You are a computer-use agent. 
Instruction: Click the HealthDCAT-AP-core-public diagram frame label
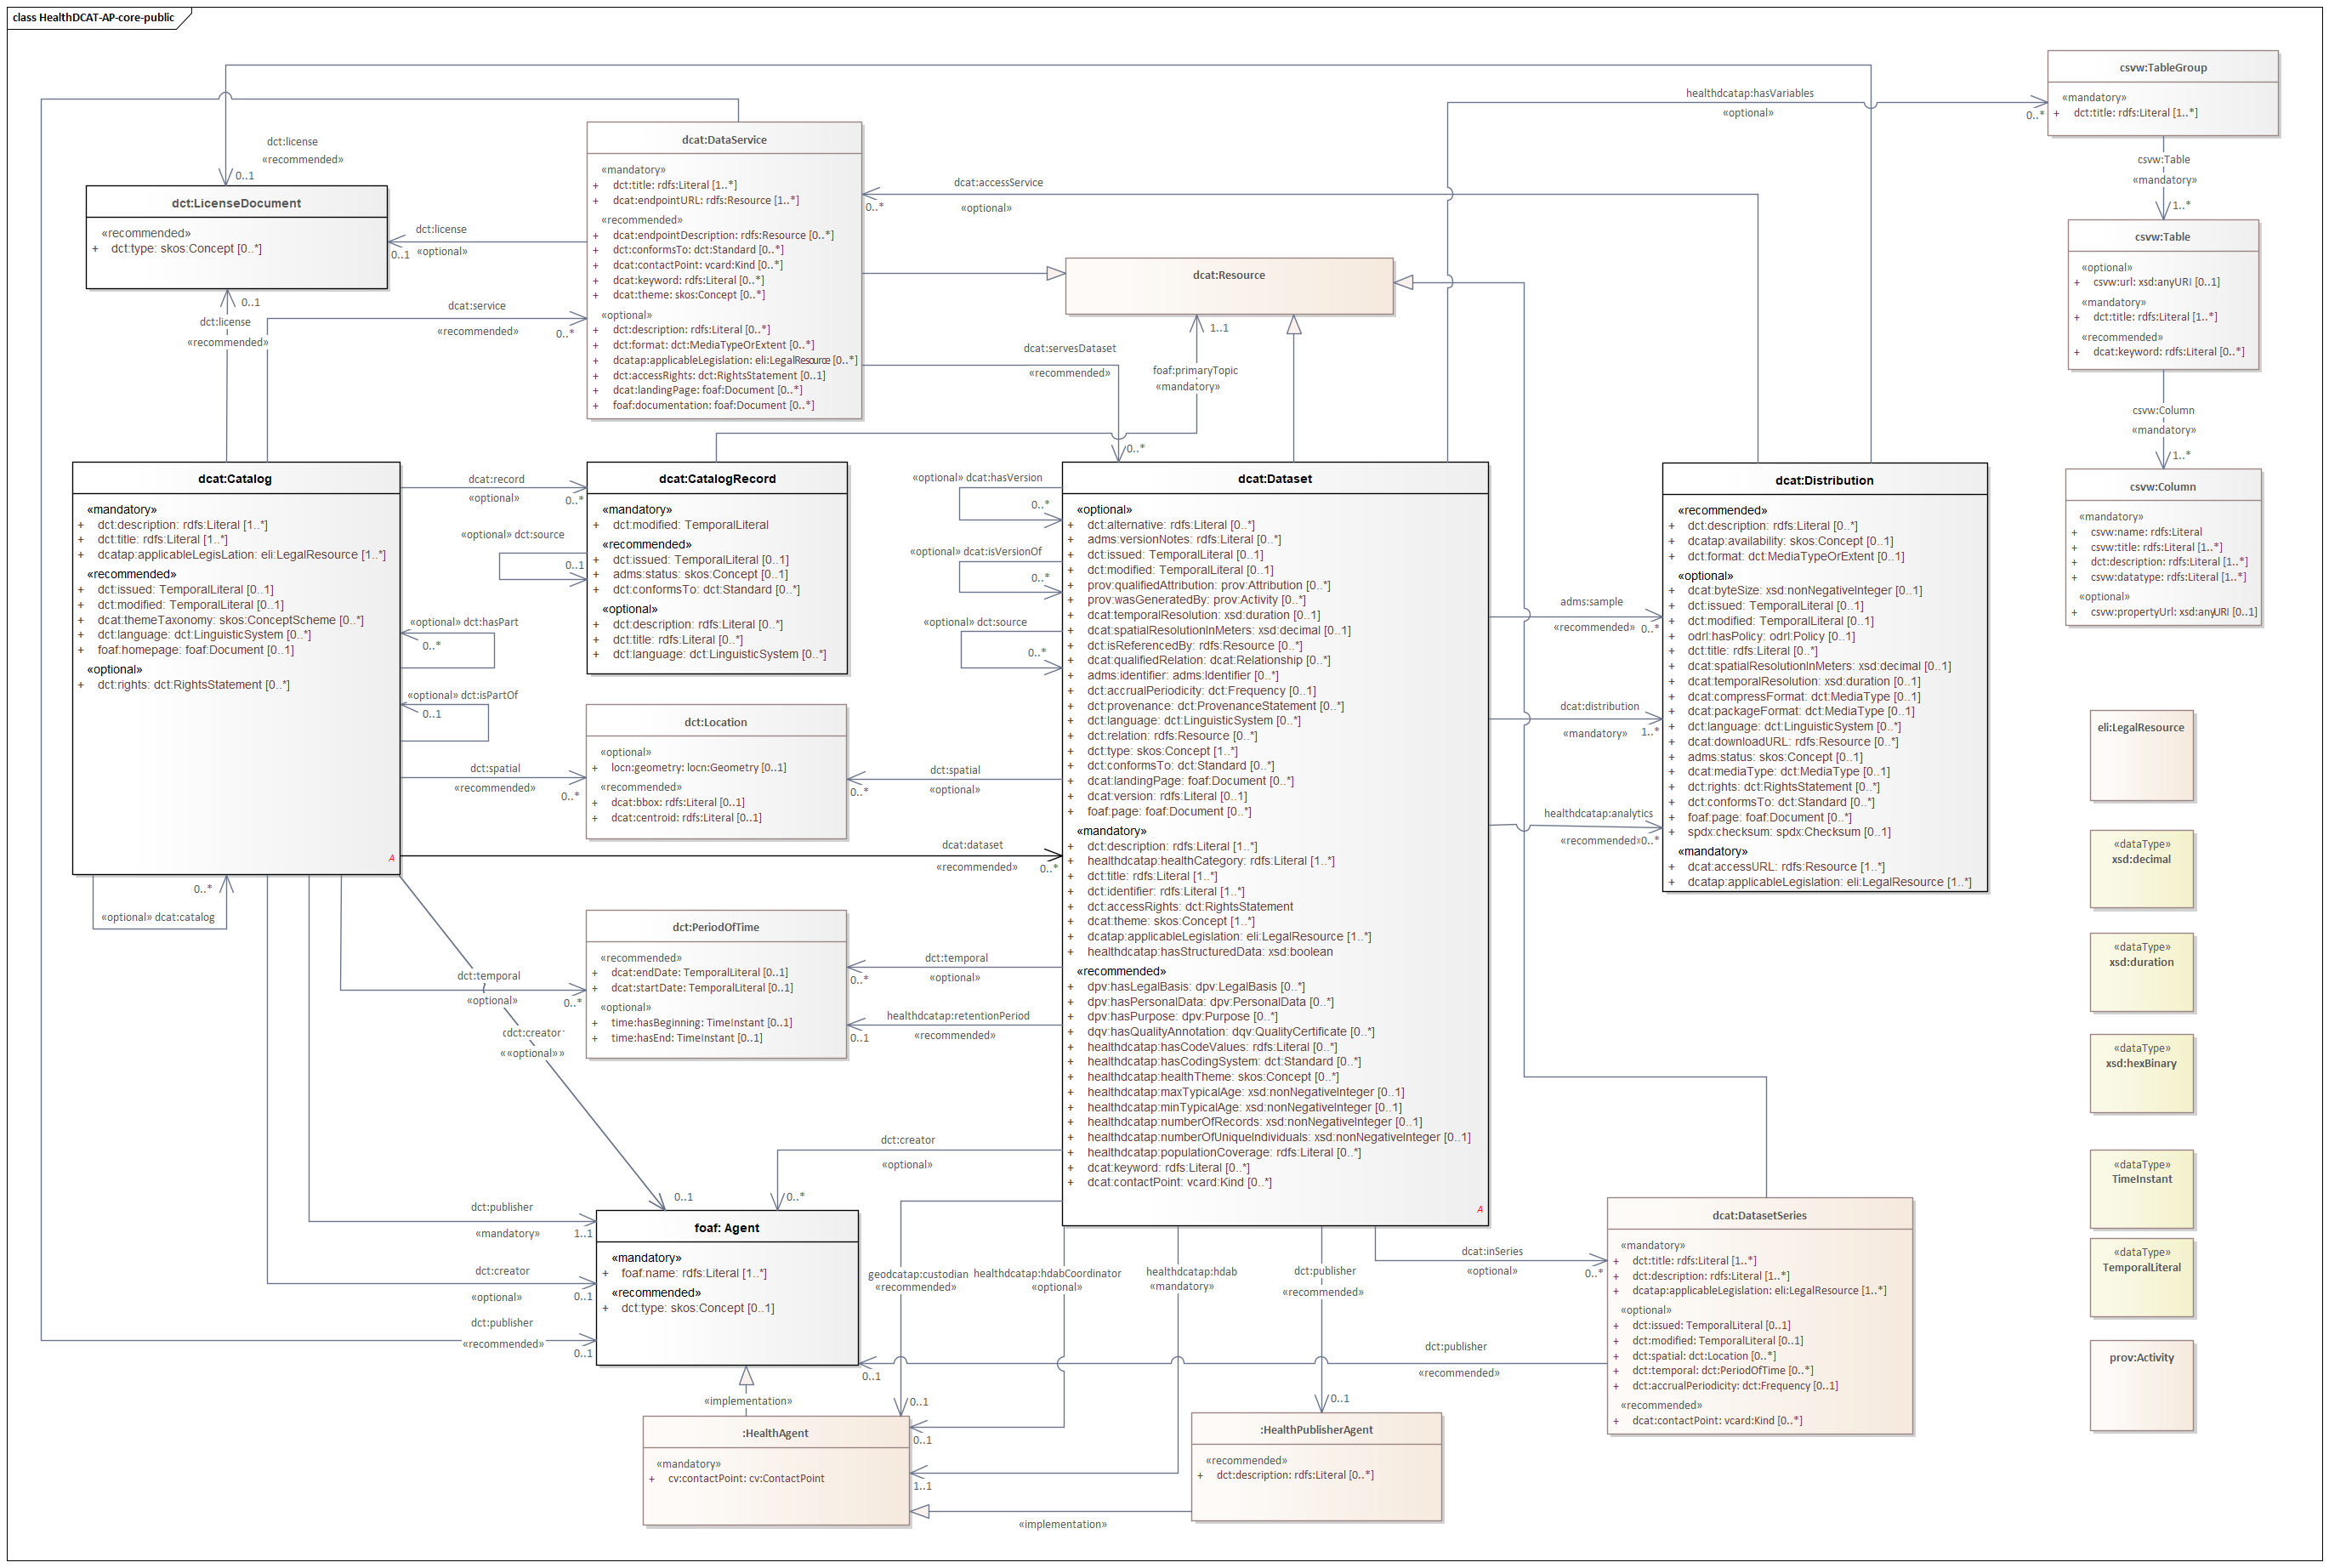pyautogui.click(x=94, y=17)
